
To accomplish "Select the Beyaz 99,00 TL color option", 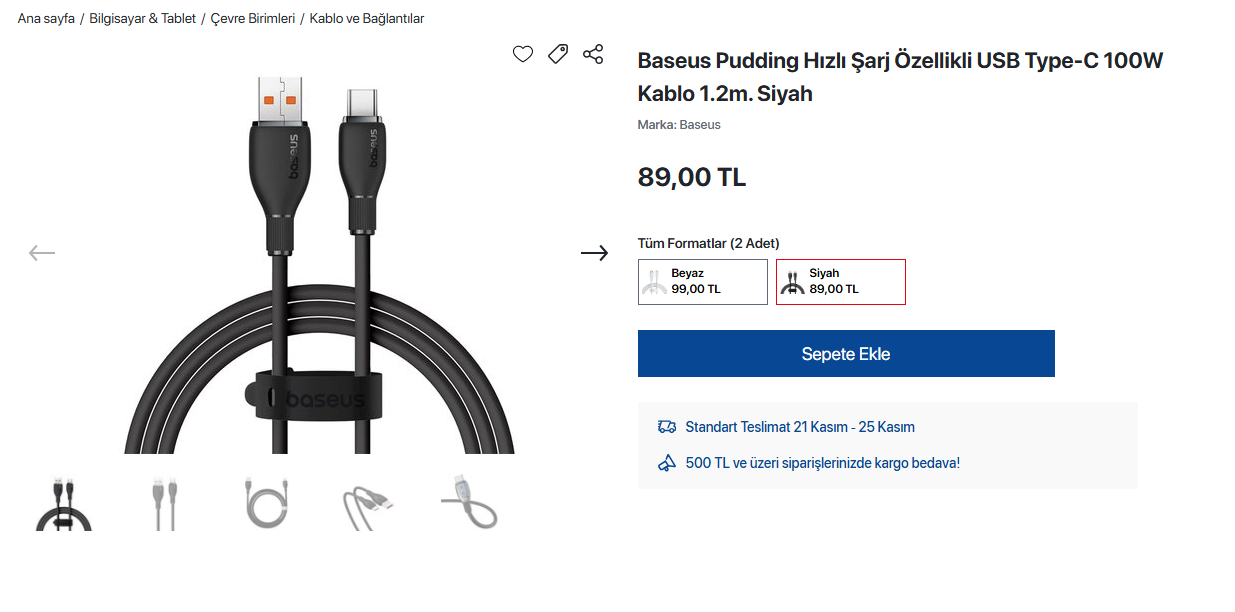I will click(x=703, y=281).
